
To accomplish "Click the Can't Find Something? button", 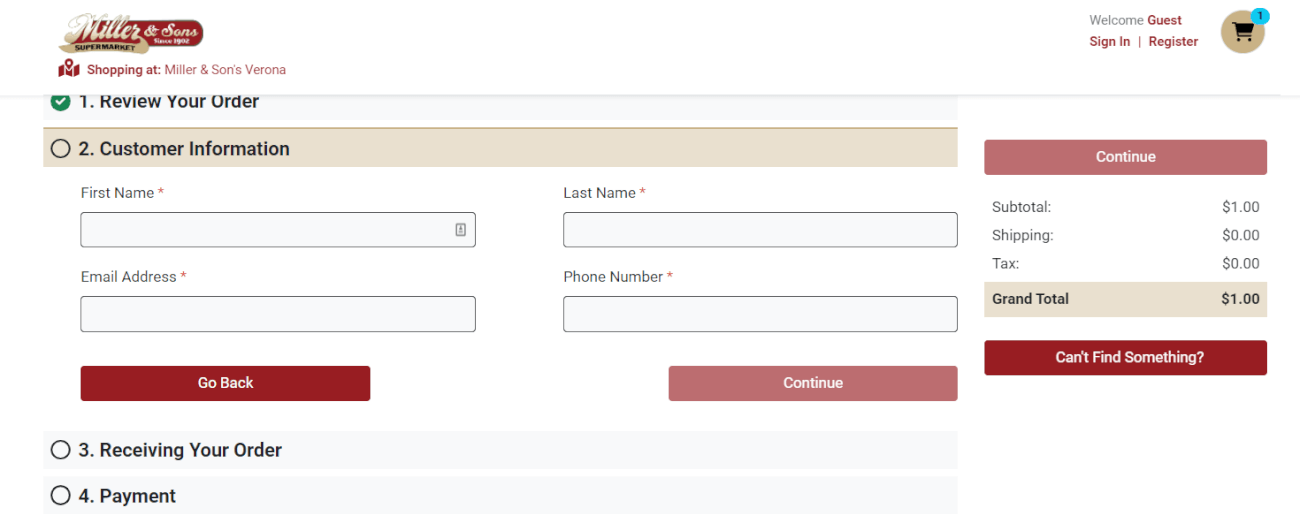I will [x=1125, y=358].
